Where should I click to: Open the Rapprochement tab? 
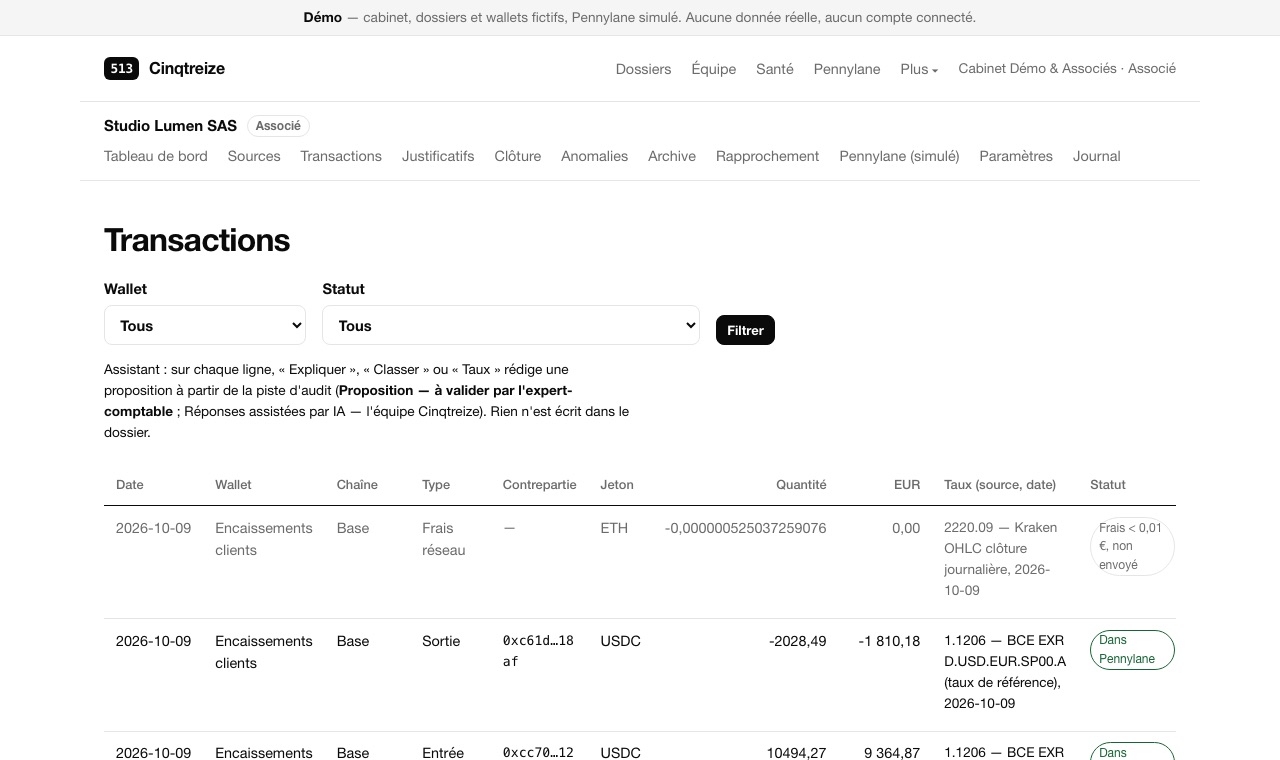[767, 156]
